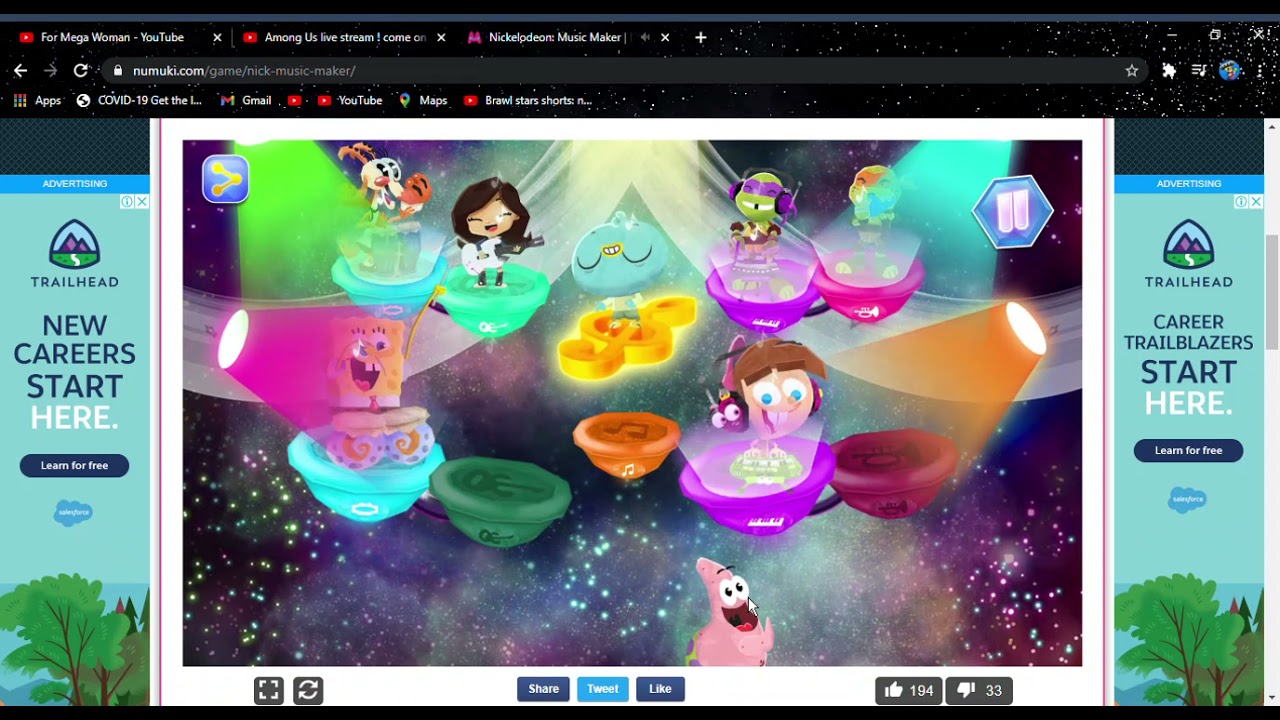
Task: Open ad info icon on left ad
Action: 127,202
